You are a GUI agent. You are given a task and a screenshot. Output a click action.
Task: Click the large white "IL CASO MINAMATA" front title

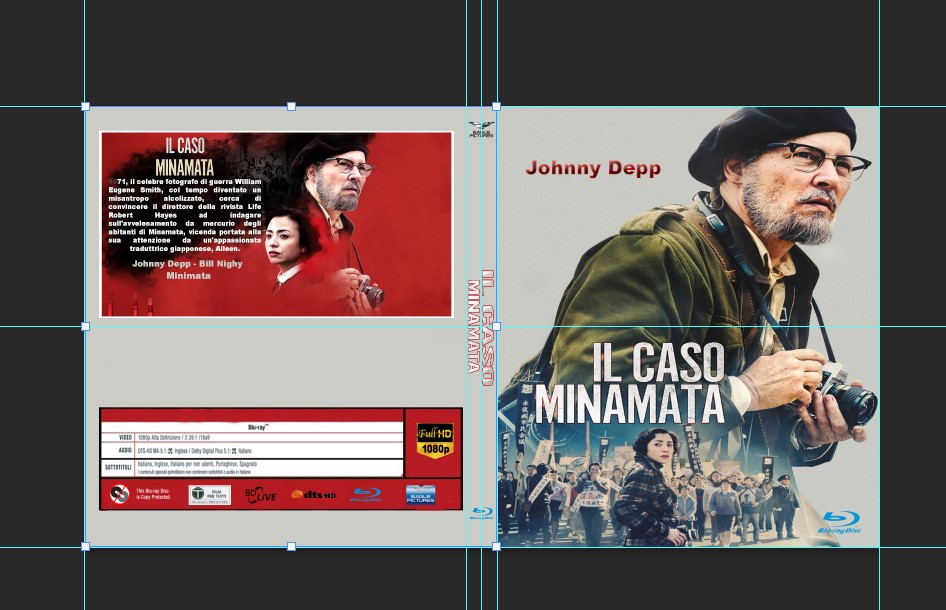630,384
